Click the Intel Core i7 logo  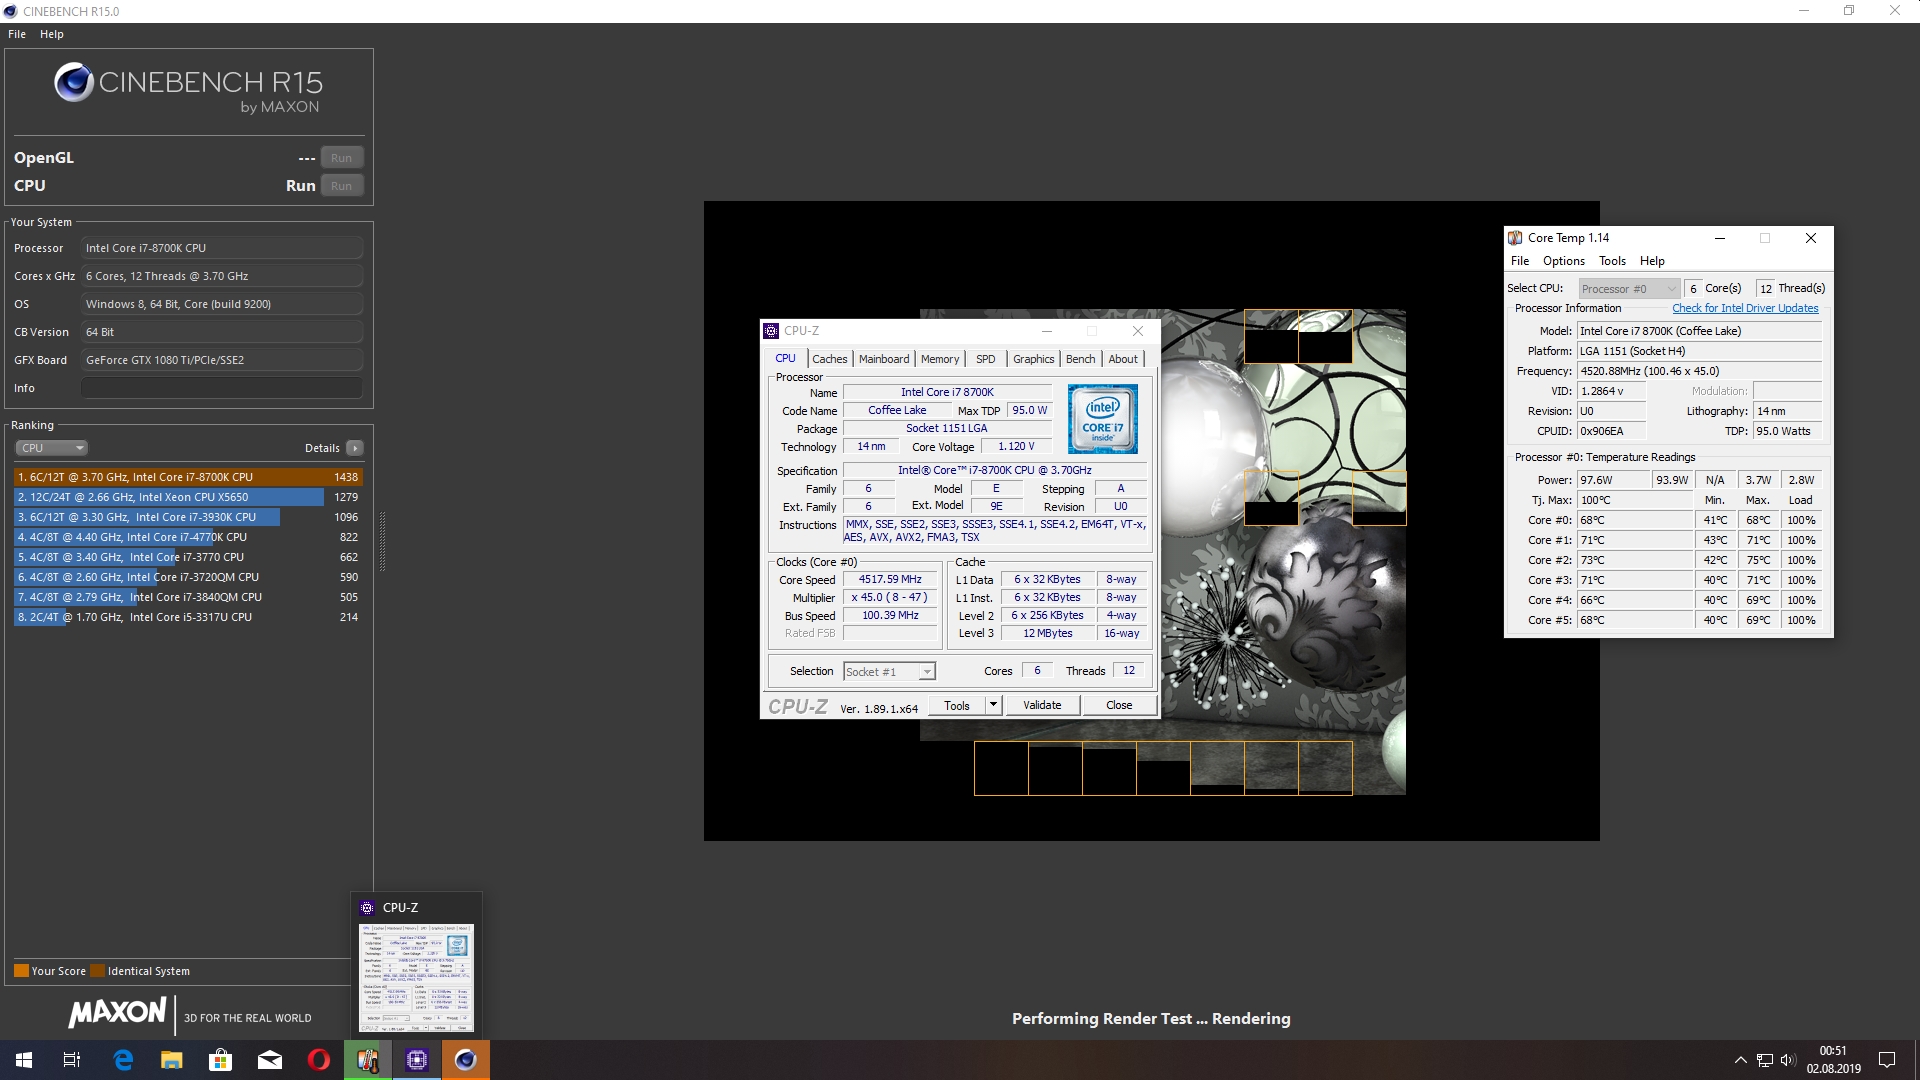tap(1102, 419)
